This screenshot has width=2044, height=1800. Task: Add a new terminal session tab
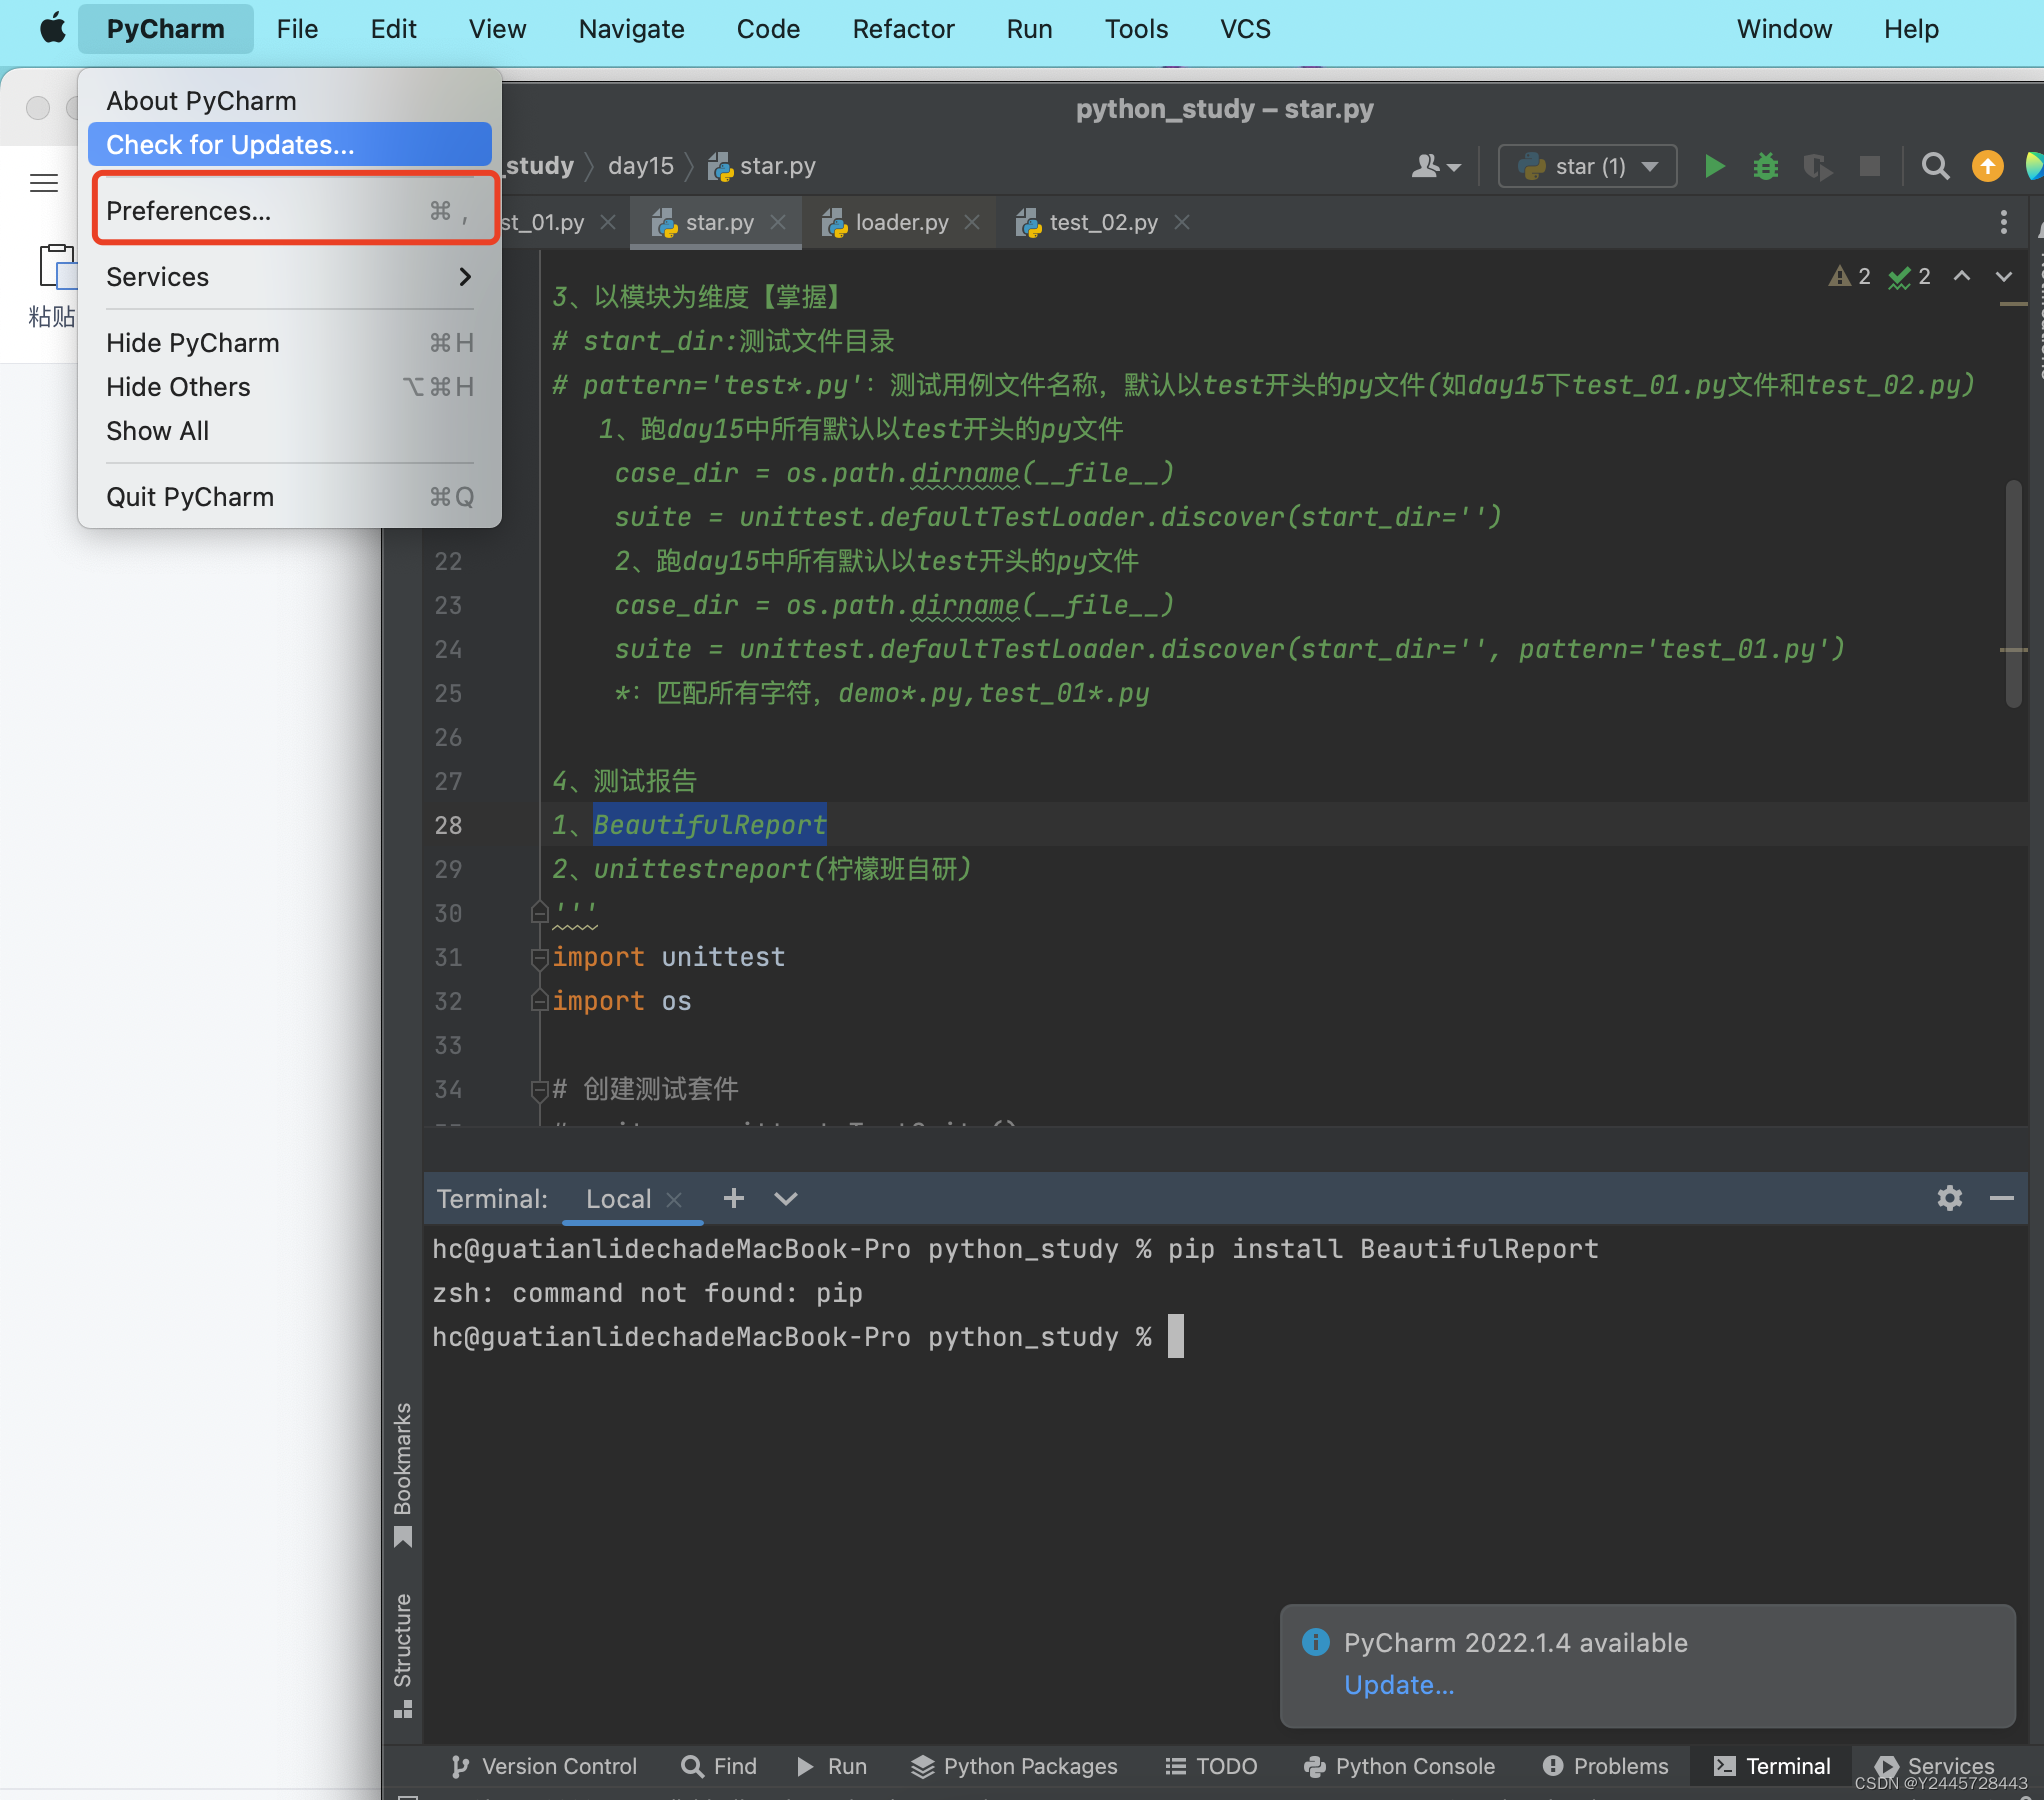click(733, 1198)
